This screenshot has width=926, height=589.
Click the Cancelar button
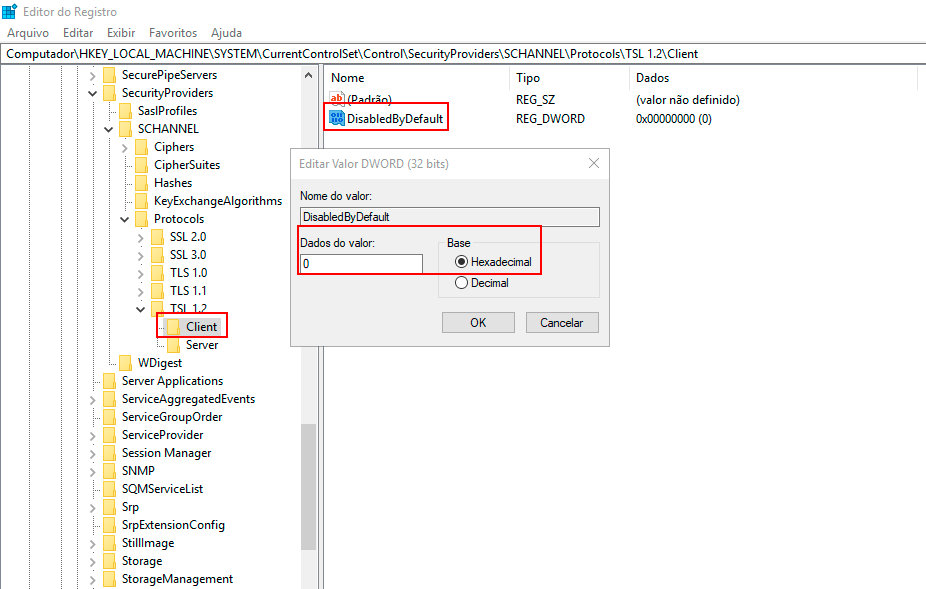(x=562, y=323)
